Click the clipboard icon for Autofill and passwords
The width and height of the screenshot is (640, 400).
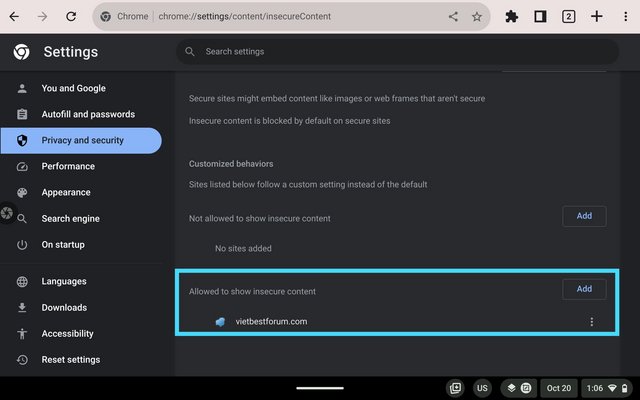click(22, 114)
